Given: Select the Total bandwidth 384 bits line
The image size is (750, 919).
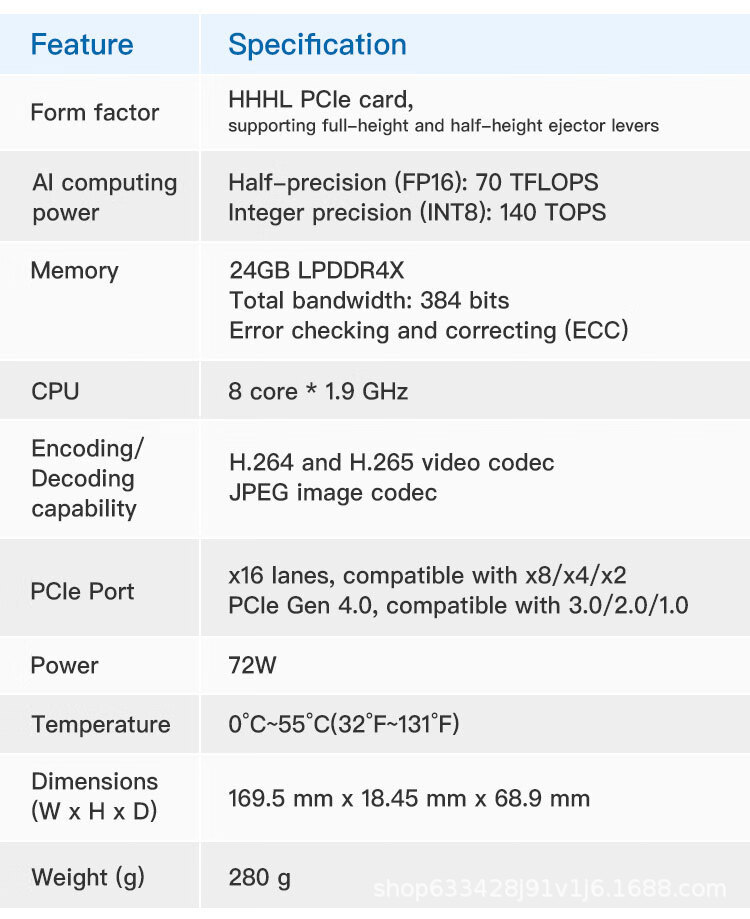Looking at the screenshot, I should click(369, 300).
